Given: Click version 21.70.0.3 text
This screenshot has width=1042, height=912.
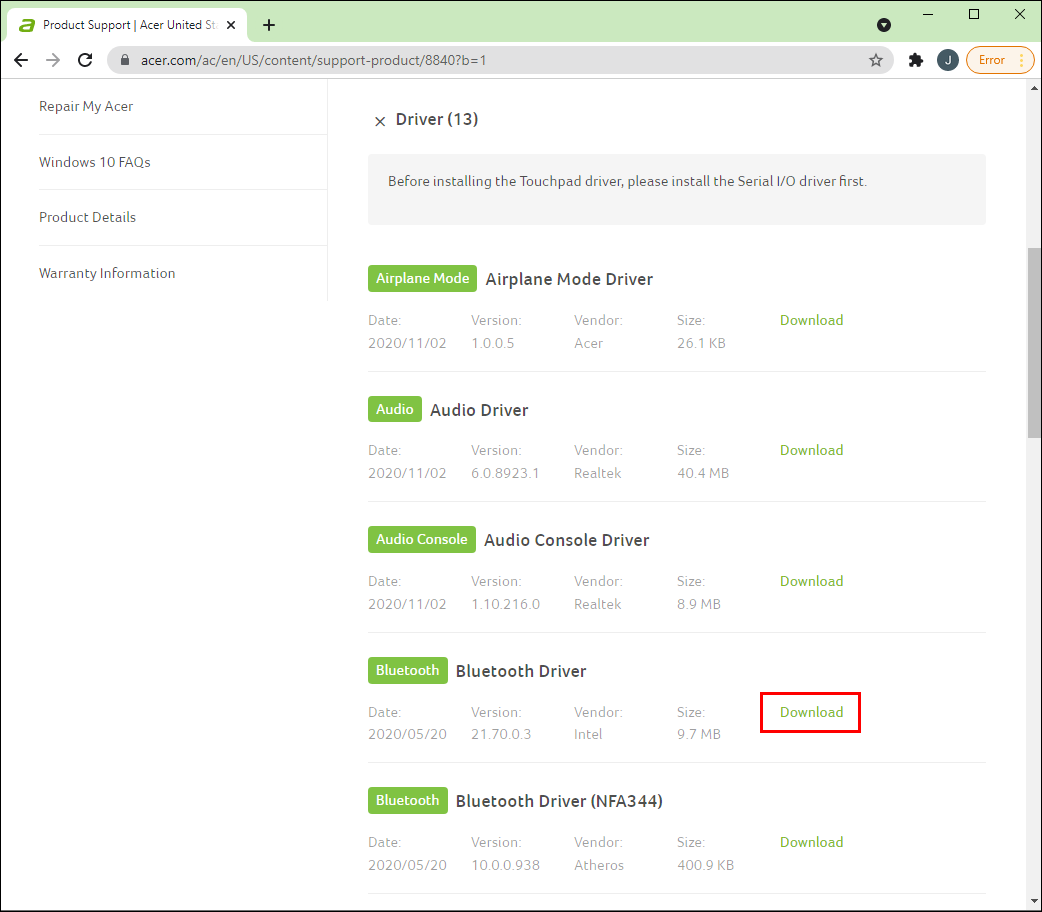Looking at the screenshot, I should coord(501,735).
